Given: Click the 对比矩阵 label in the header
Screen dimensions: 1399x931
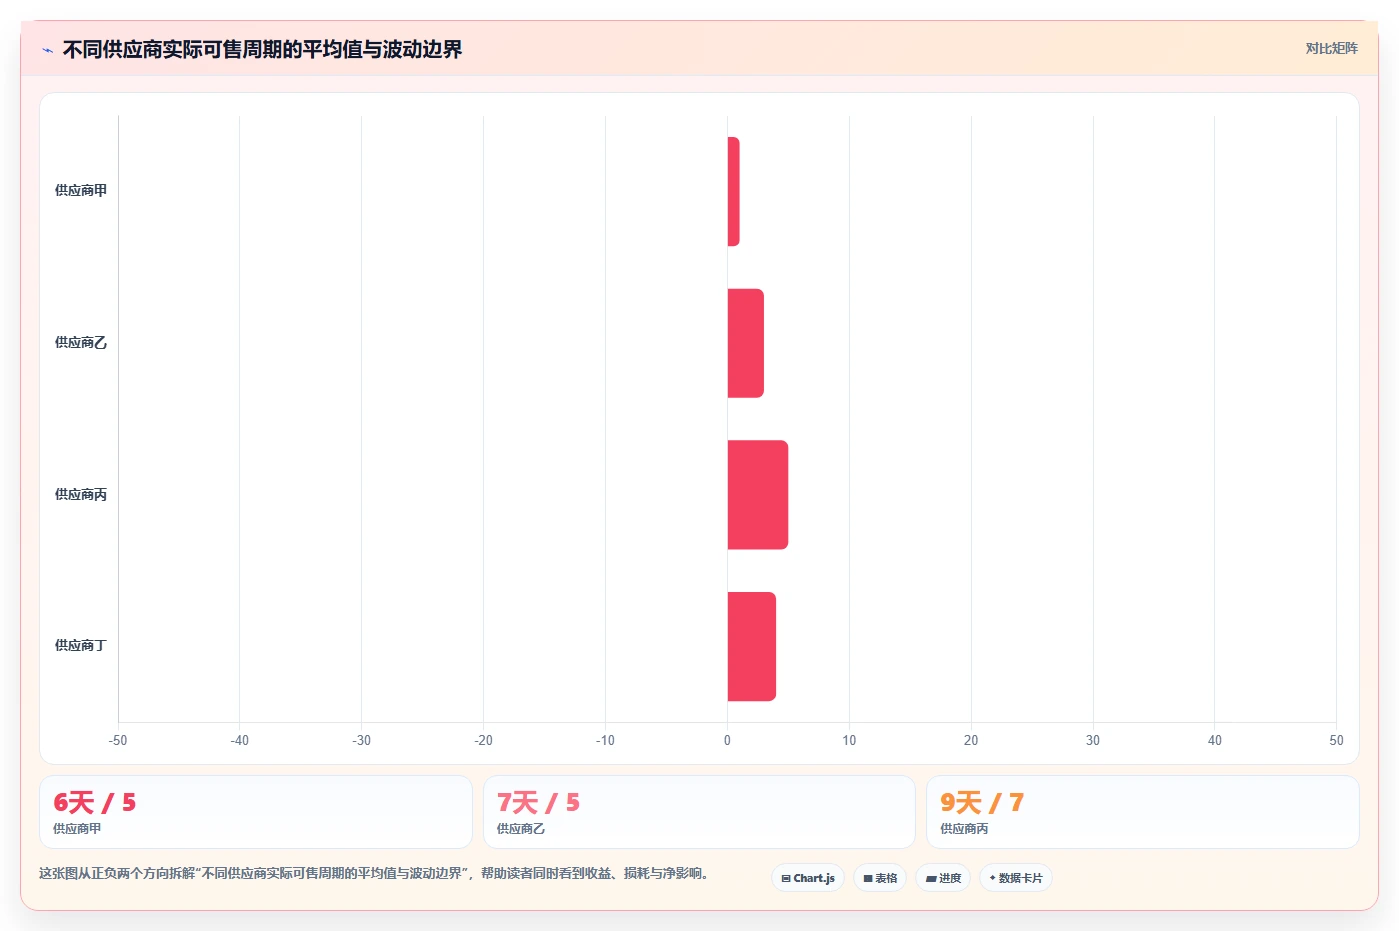Looking at the screenshot, I should [x=1331, y=48].
